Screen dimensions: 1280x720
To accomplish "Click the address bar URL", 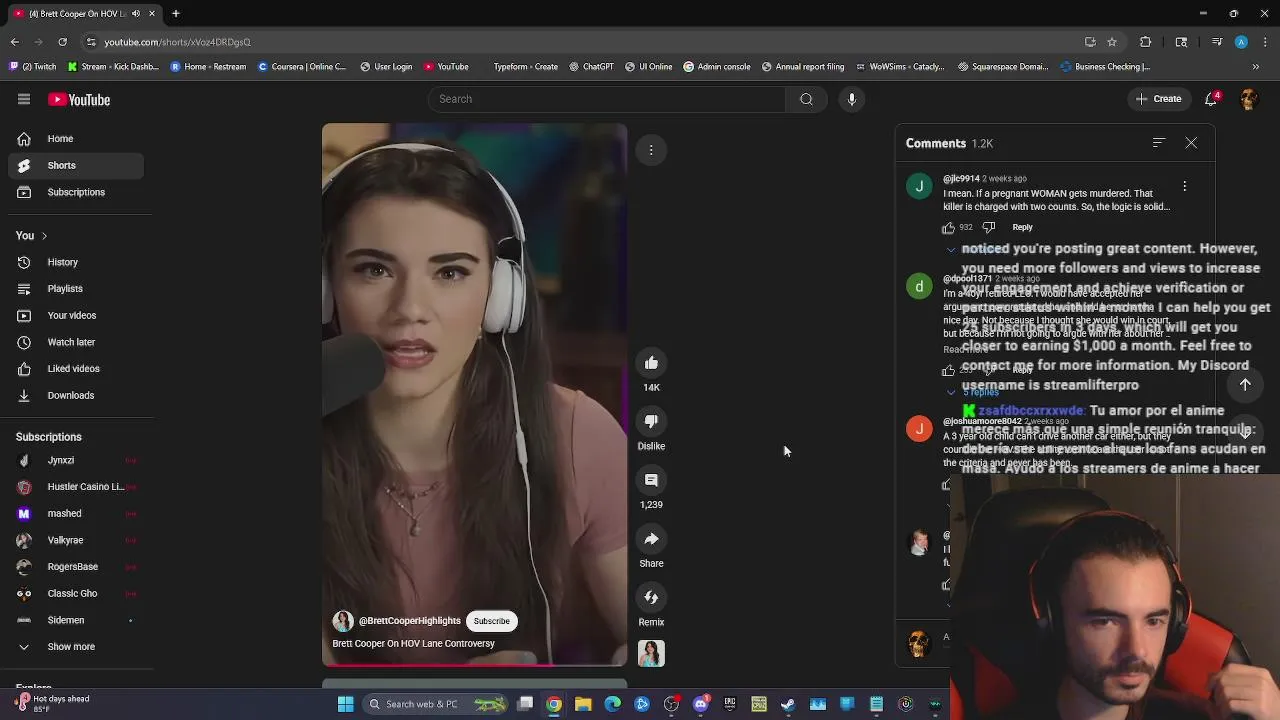I will [177, 42].
